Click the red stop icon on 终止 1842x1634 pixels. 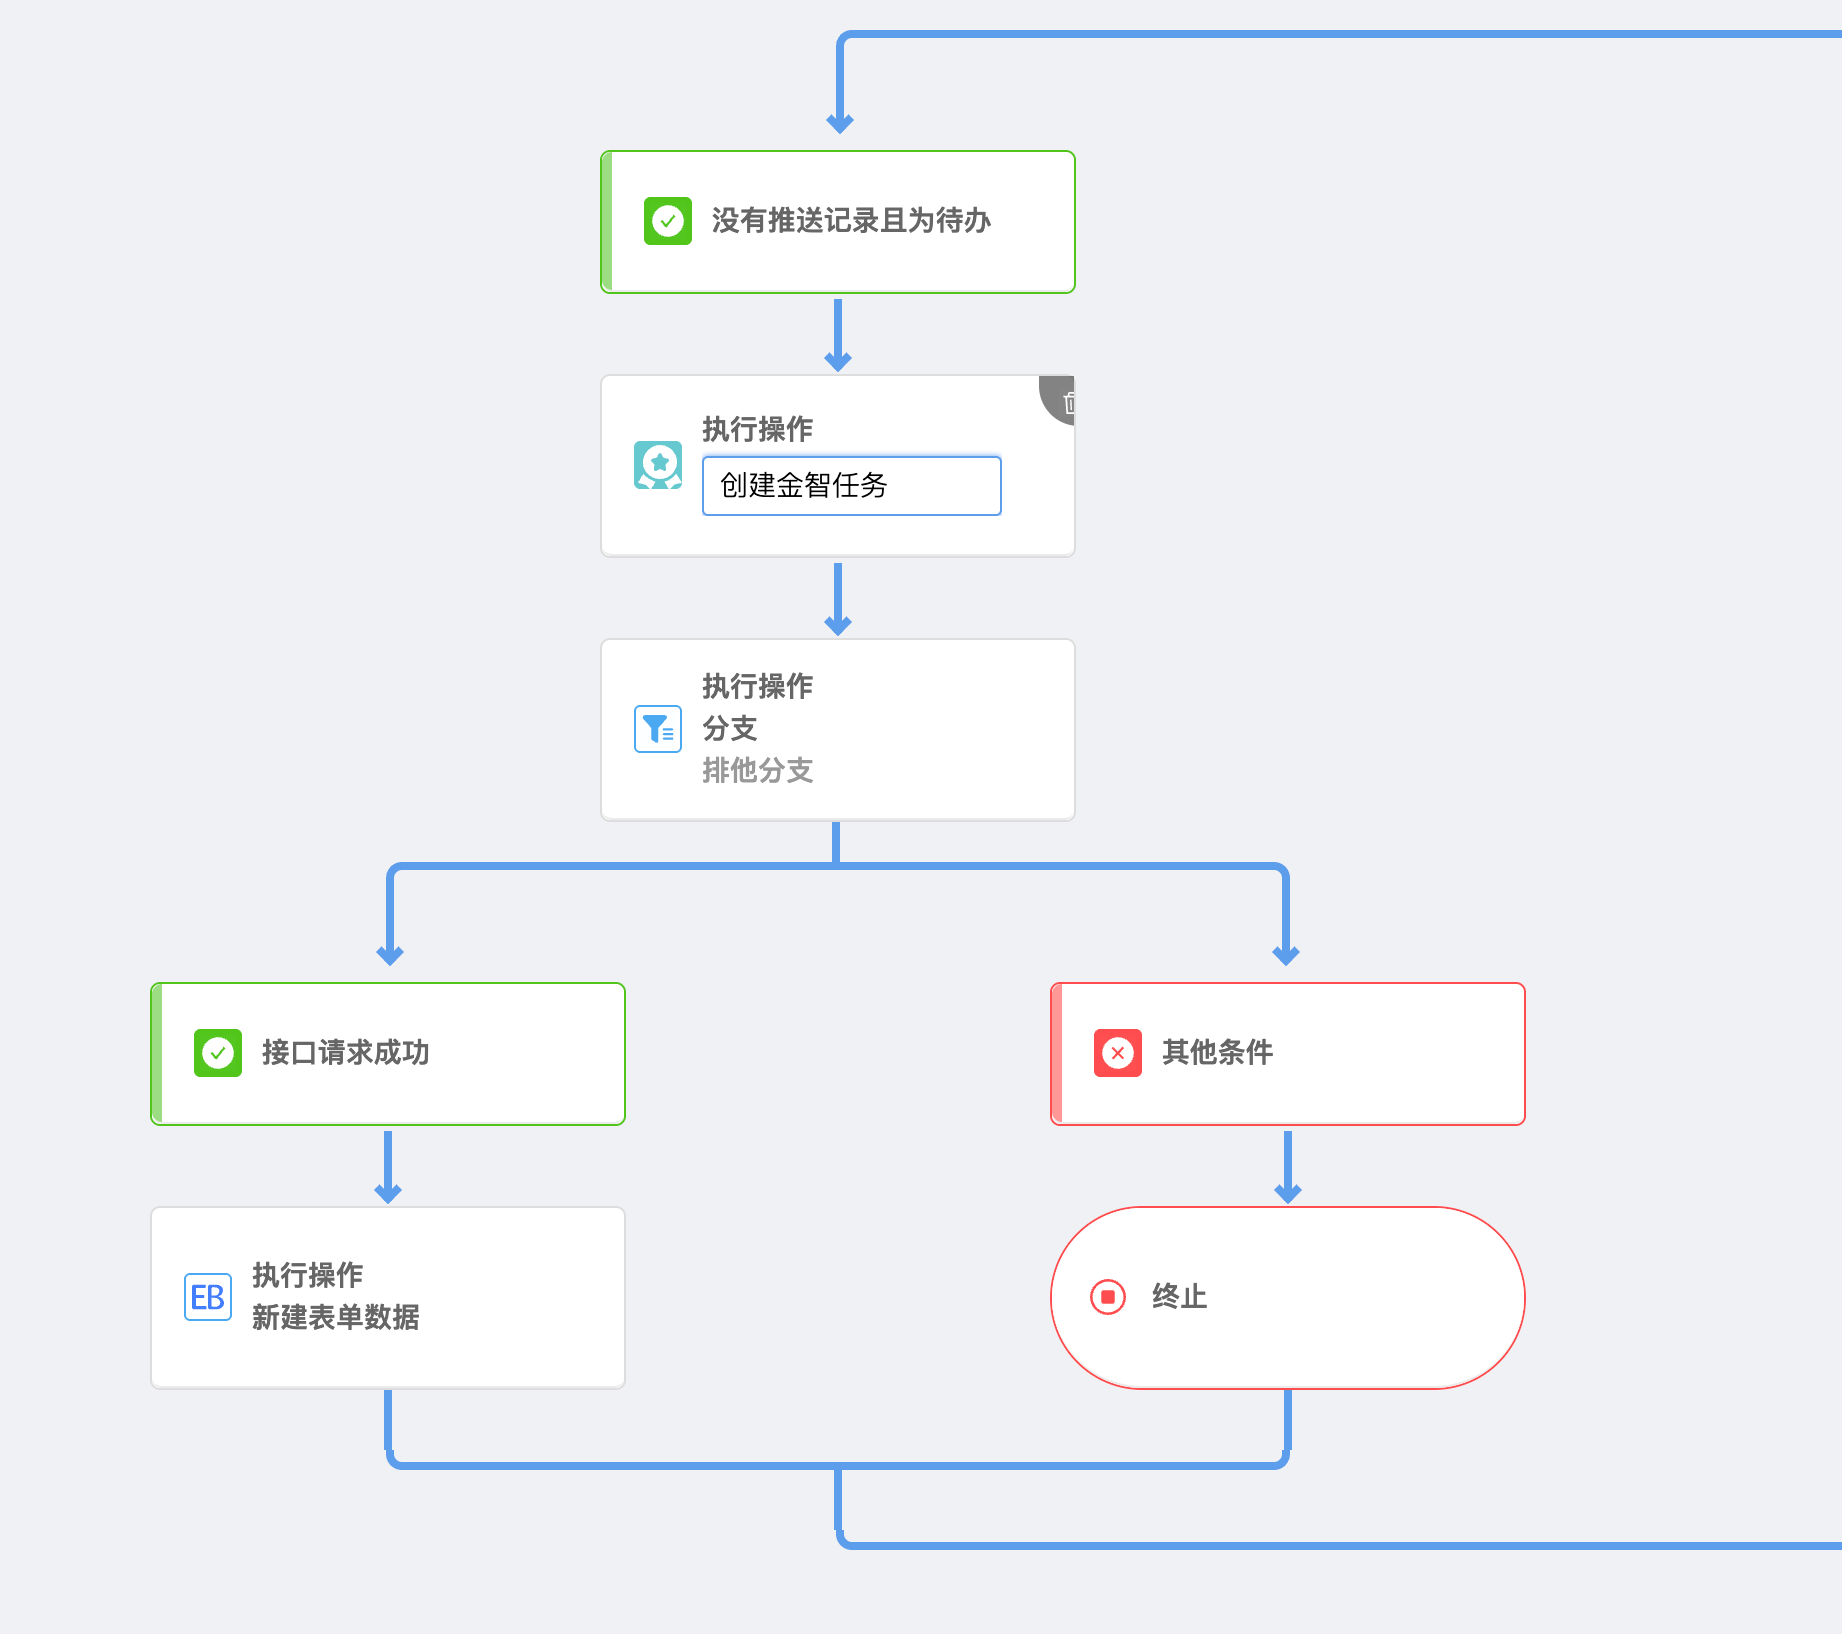(1108, 1297)
